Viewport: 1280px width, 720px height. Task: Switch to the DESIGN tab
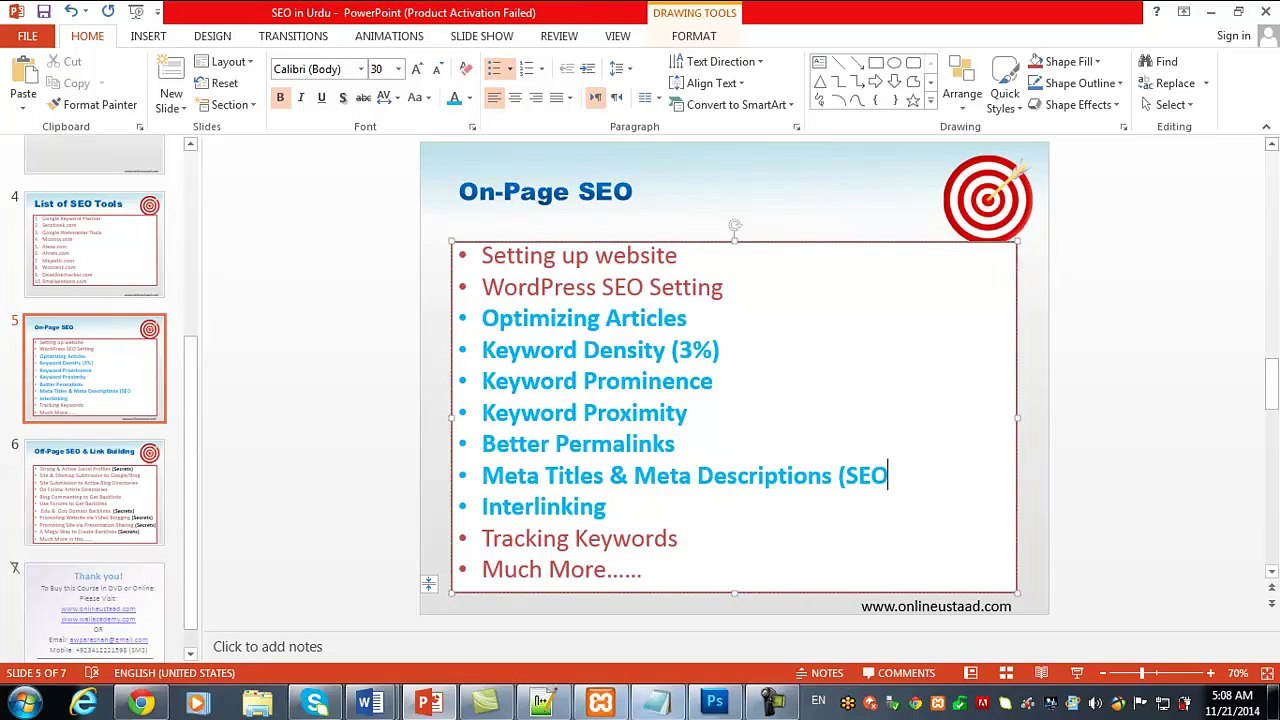[x=212, y=36]
